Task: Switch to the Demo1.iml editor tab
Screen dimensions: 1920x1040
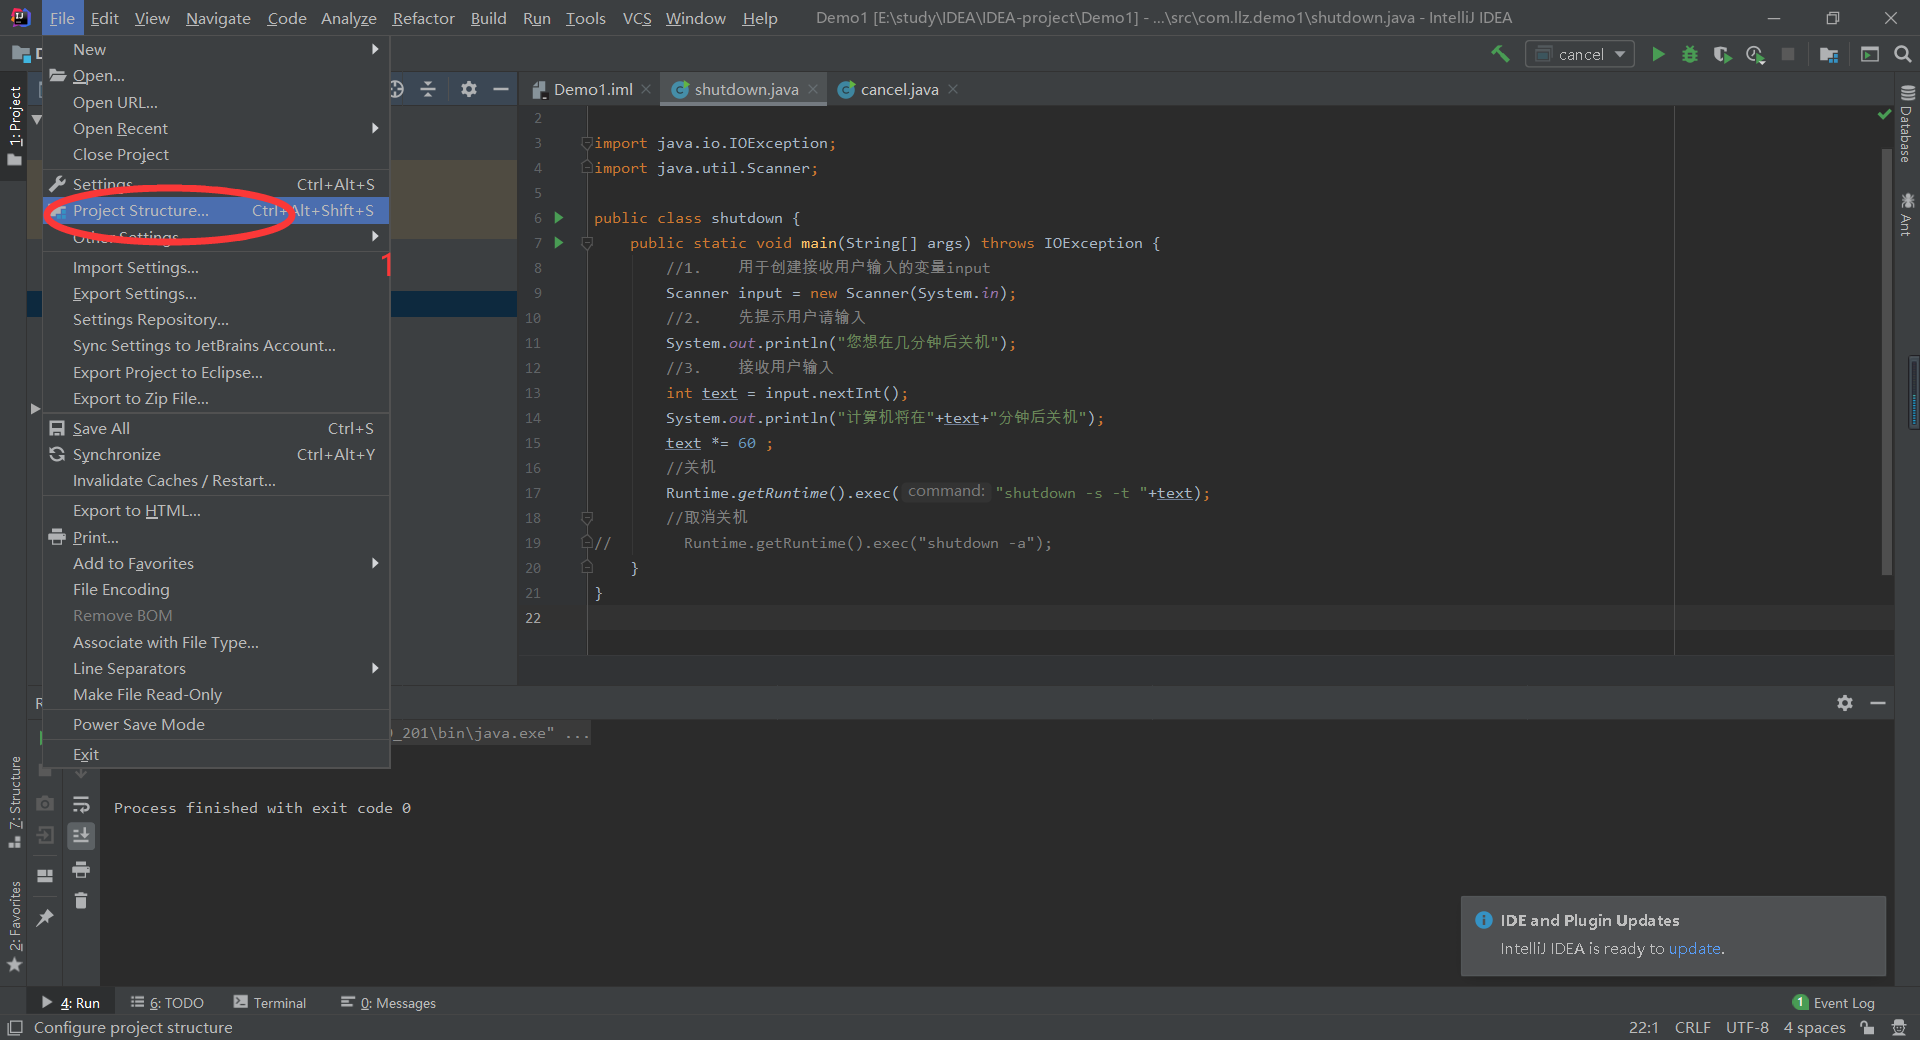Action: 592,89
